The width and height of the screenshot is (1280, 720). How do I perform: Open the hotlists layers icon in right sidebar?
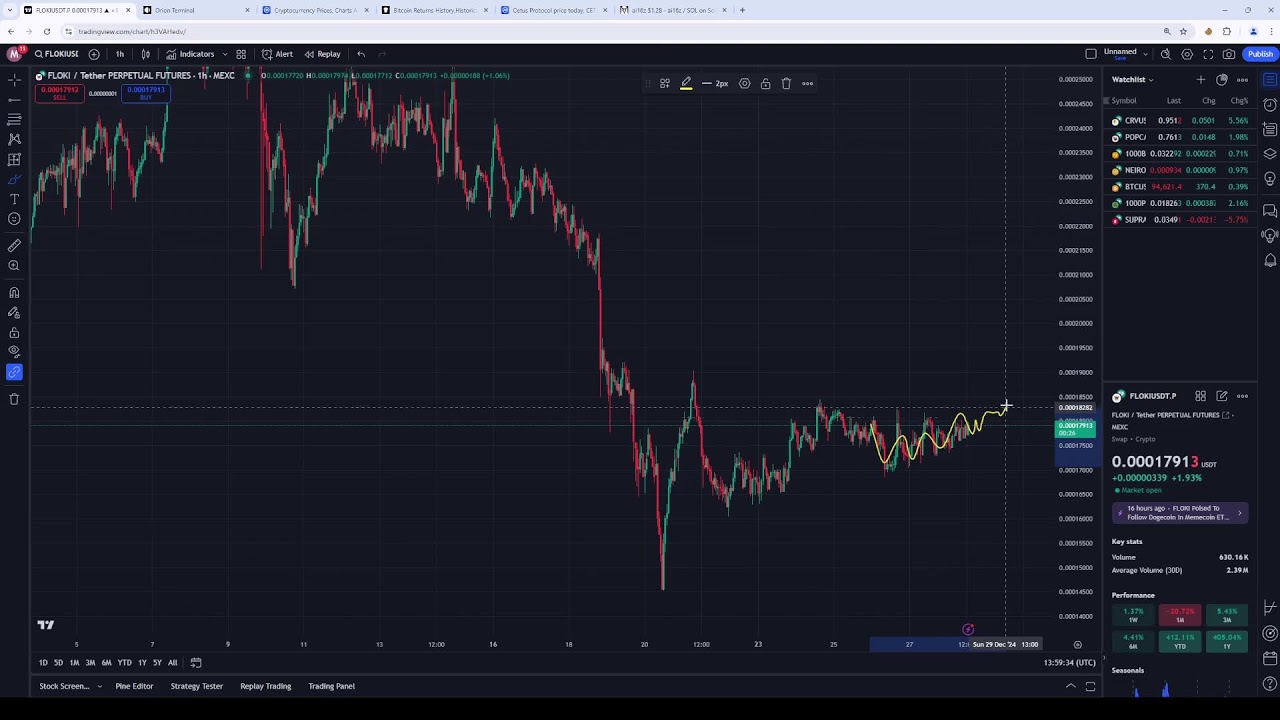click(x=1270, y=154)
